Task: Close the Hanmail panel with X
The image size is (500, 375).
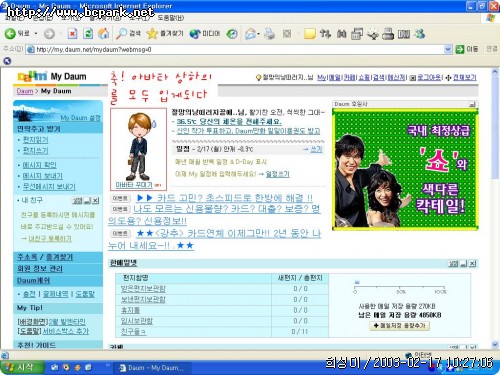Action: (472, 264)
